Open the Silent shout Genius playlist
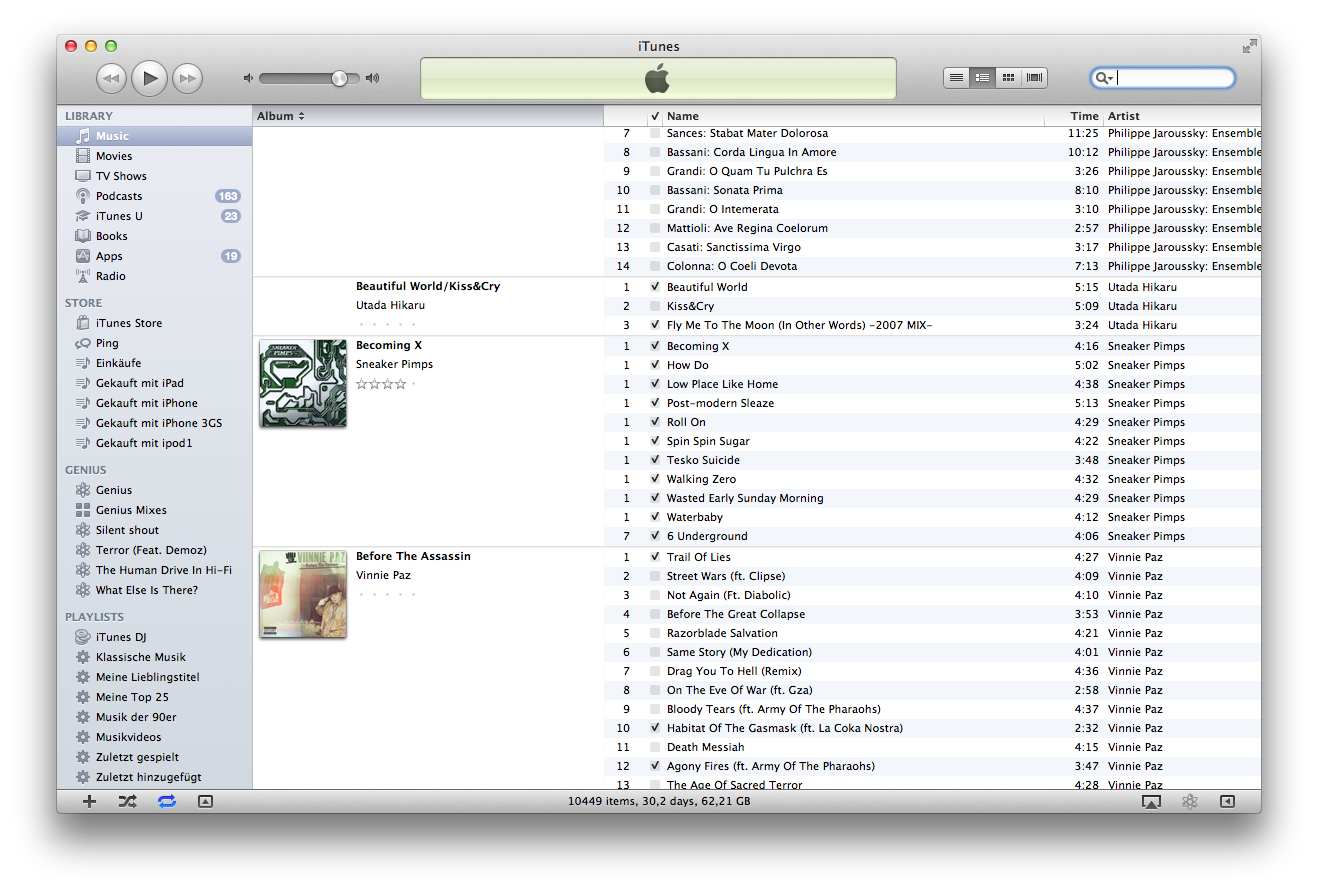The height and width of the screenshot is (892, 1318). pyautogui.click(x=154, y=530)
